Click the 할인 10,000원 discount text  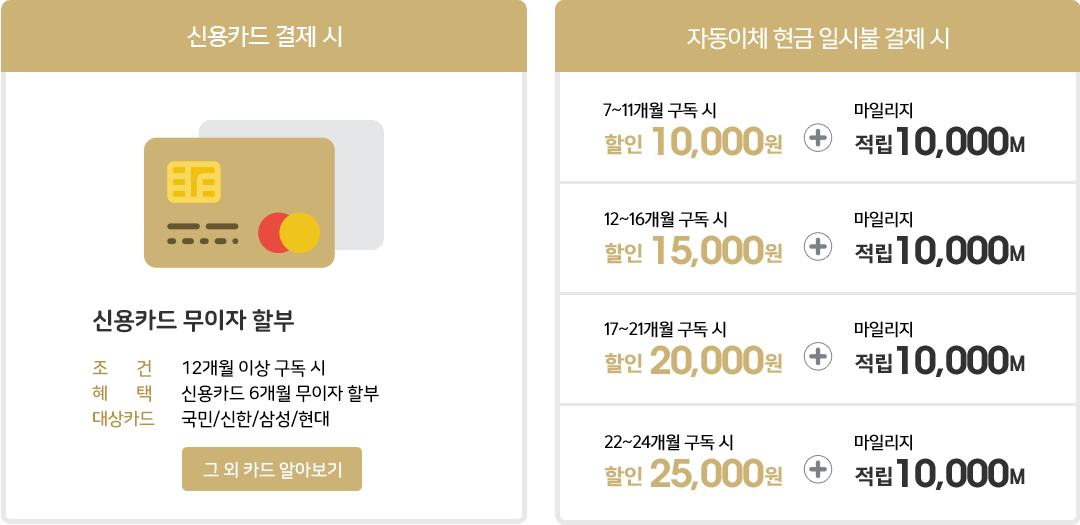(694, 142)
